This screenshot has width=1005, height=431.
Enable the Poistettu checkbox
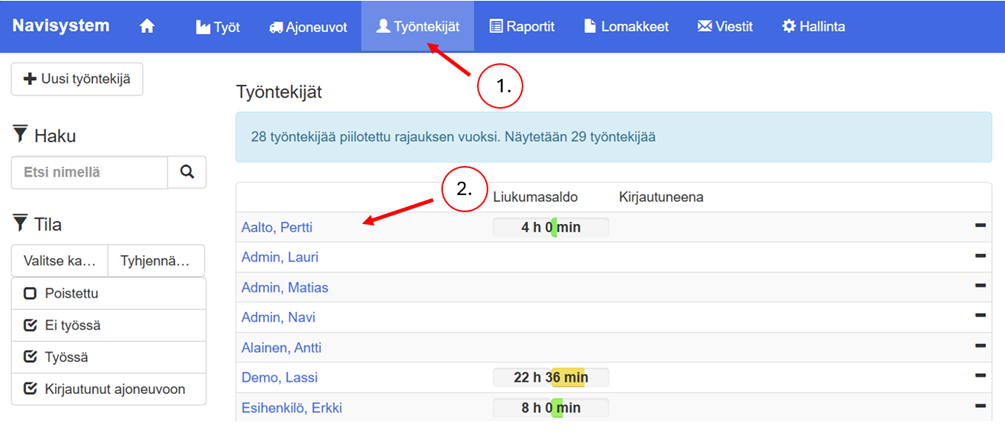point(30,294)
